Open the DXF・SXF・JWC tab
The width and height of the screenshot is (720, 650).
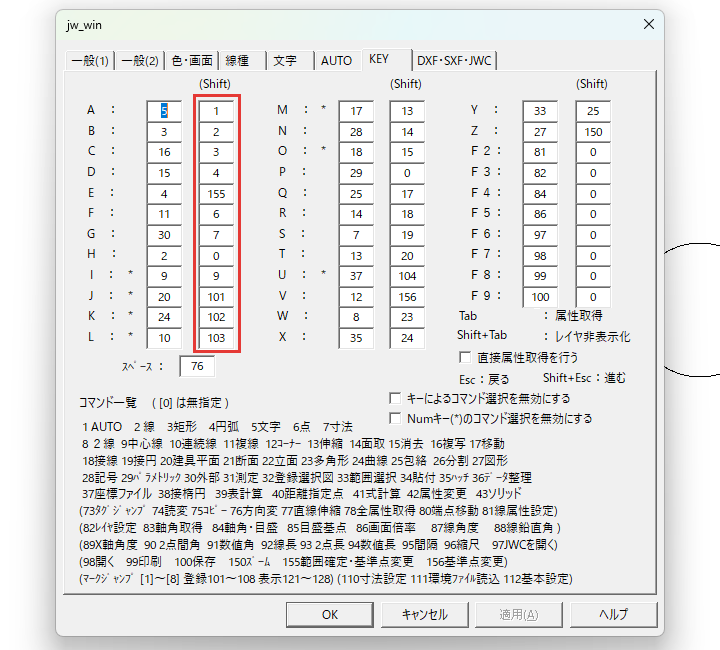pyautogui.click(x=454, y=61)
